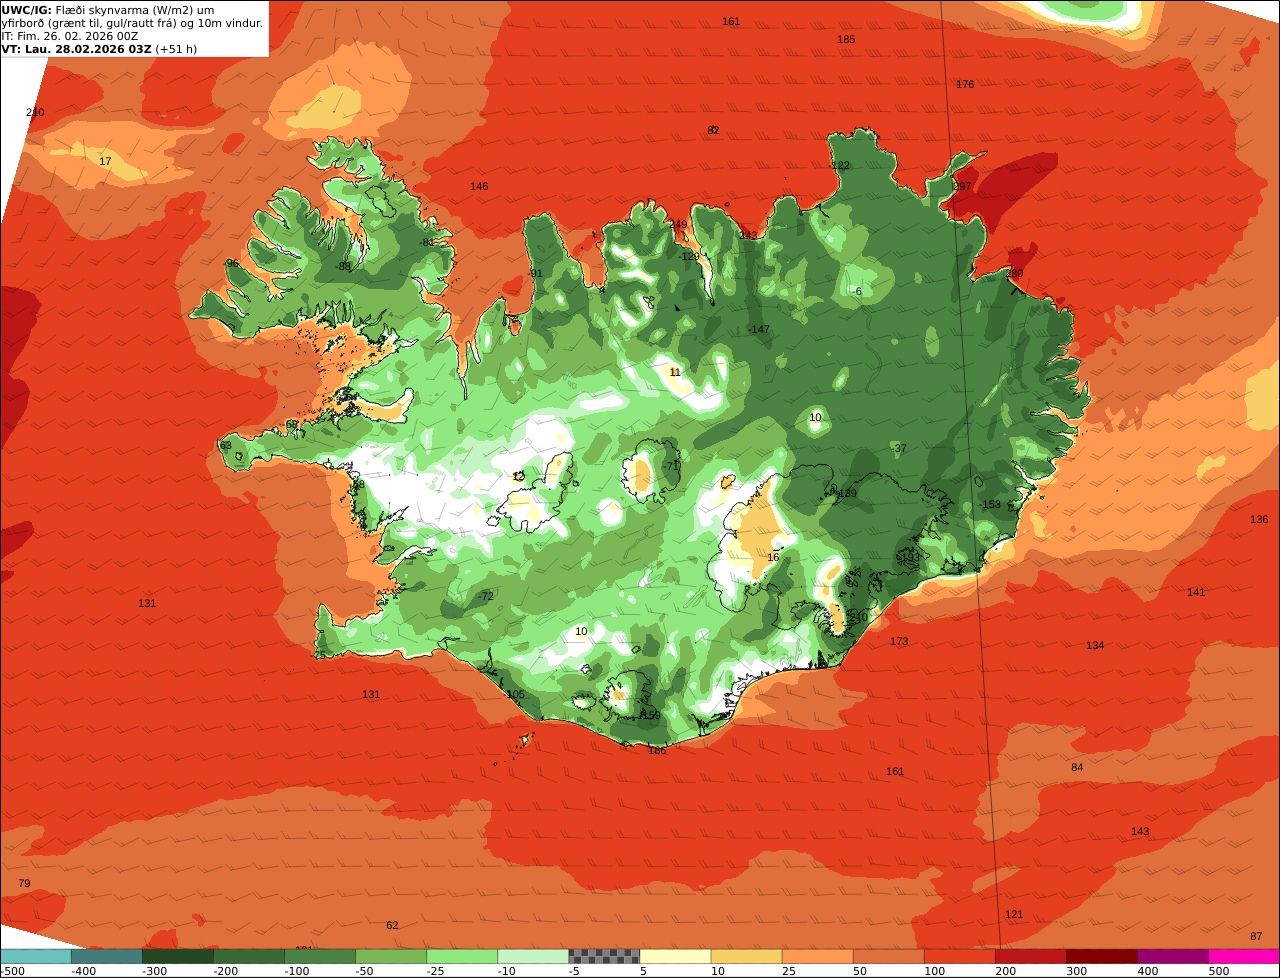Select the pale yellow 5 to 10 swatch
The image size is (1280, 978).
click(x=674, y=956)
